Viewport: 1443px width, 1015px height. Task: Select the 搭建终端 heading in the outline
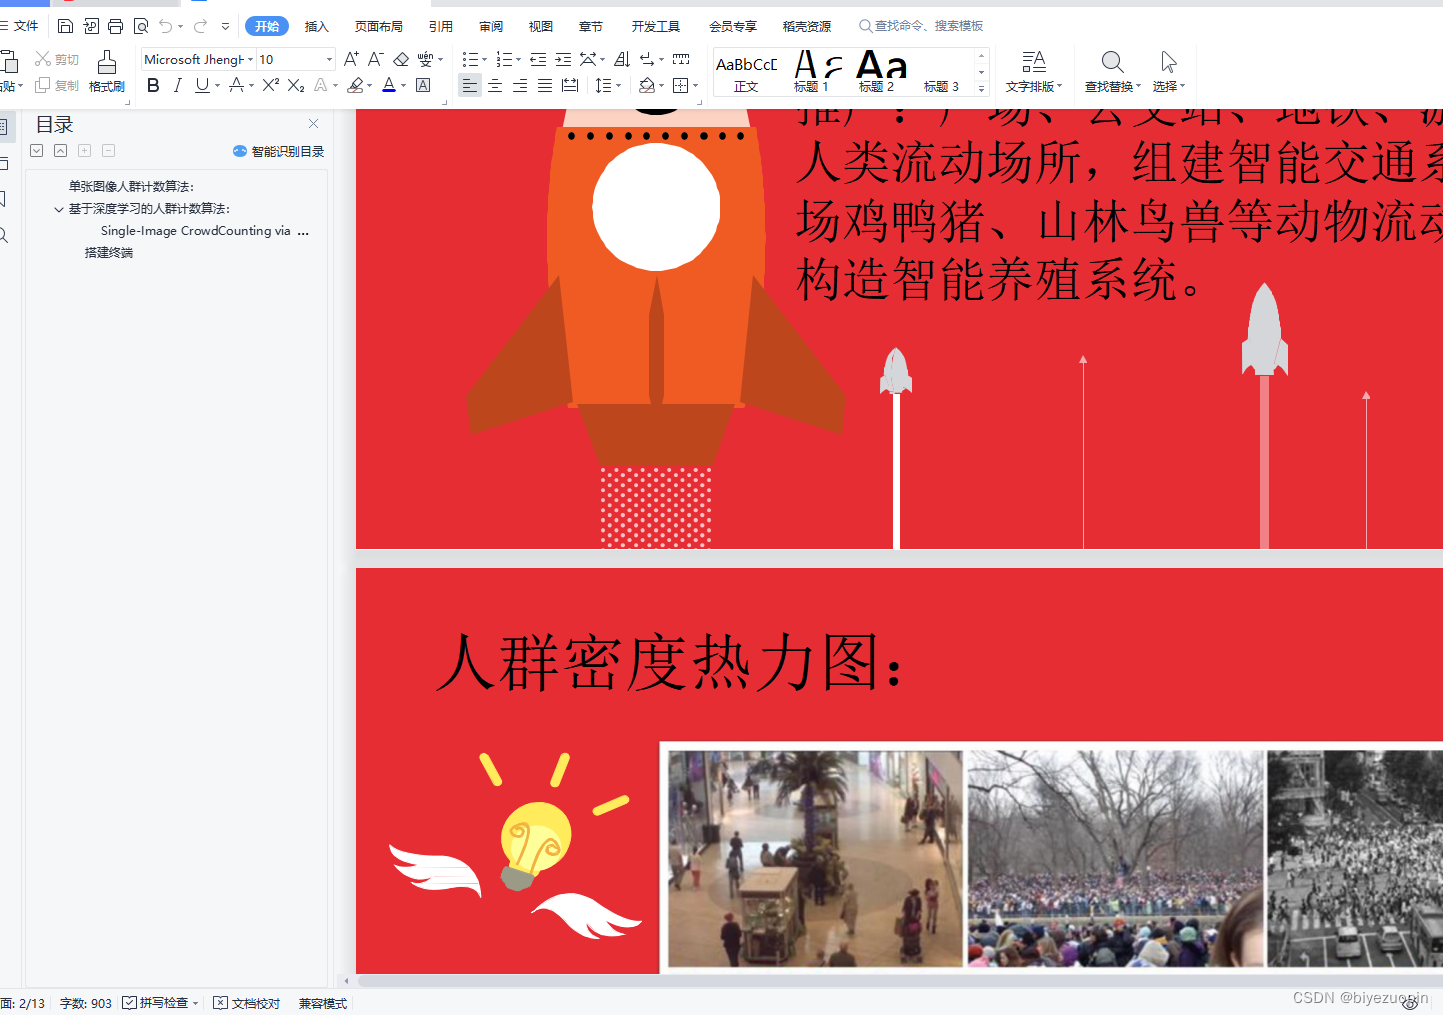coord(109,252)
